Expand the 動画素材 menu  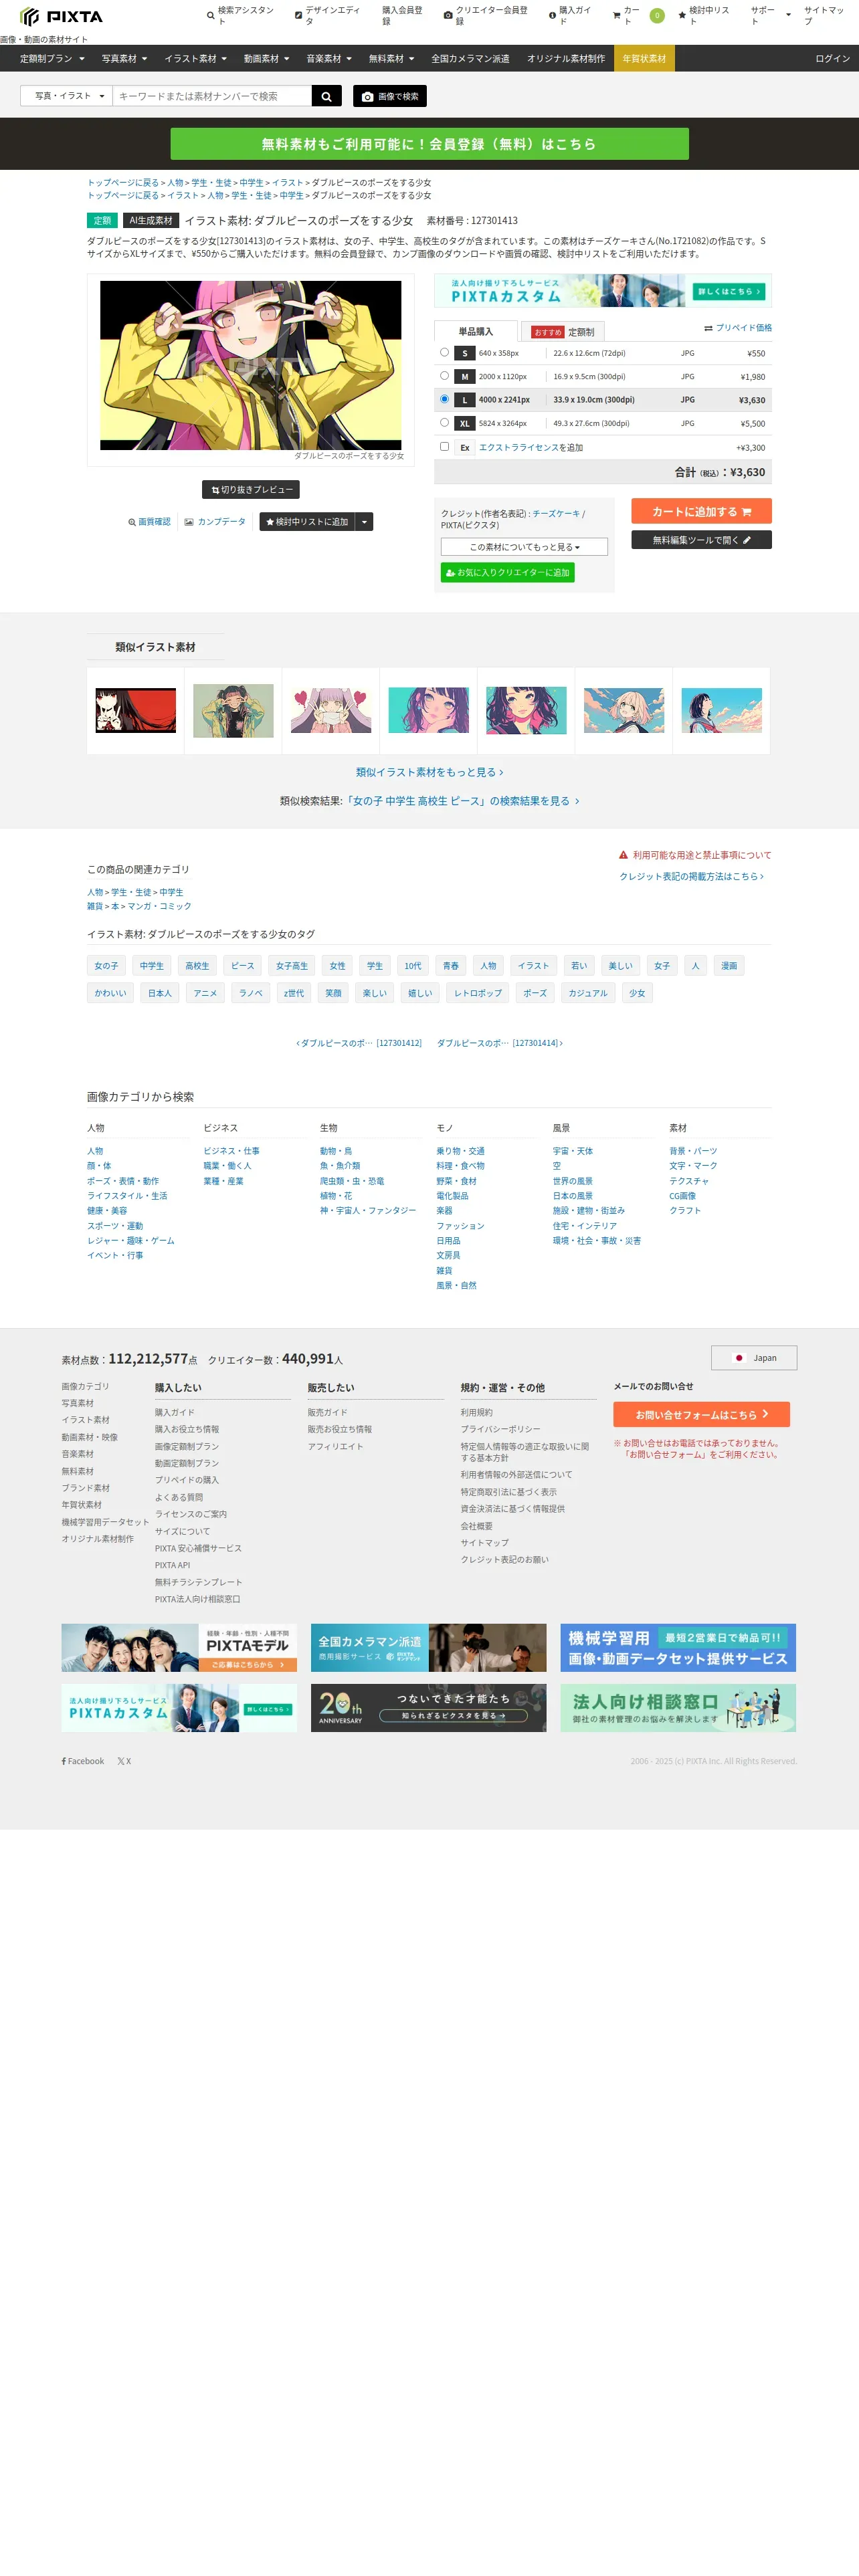tap(266, 59)
